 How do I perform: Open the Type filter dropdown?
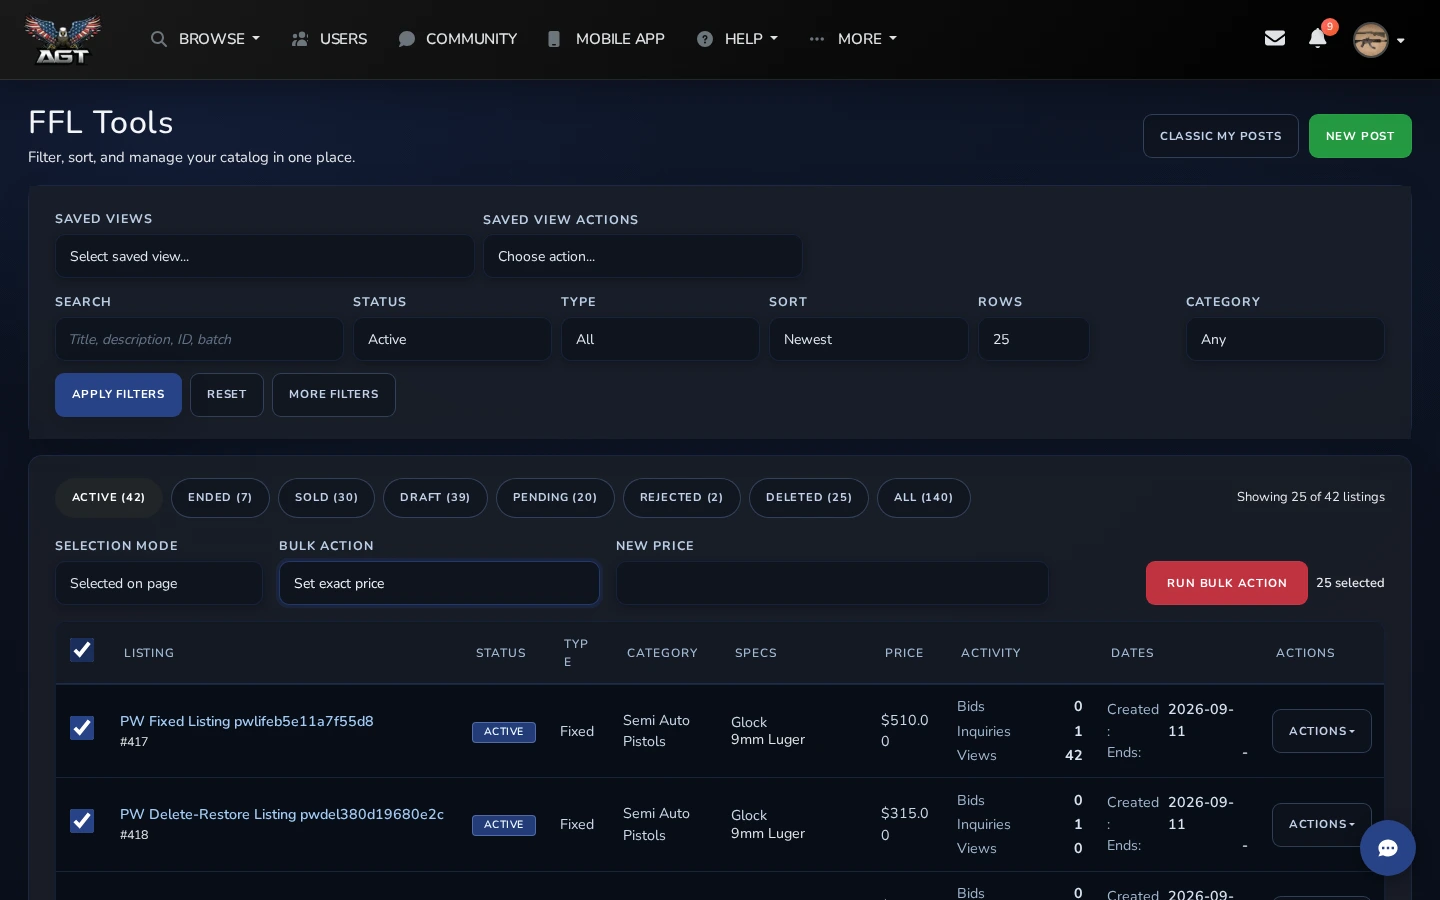click(660, 339)
